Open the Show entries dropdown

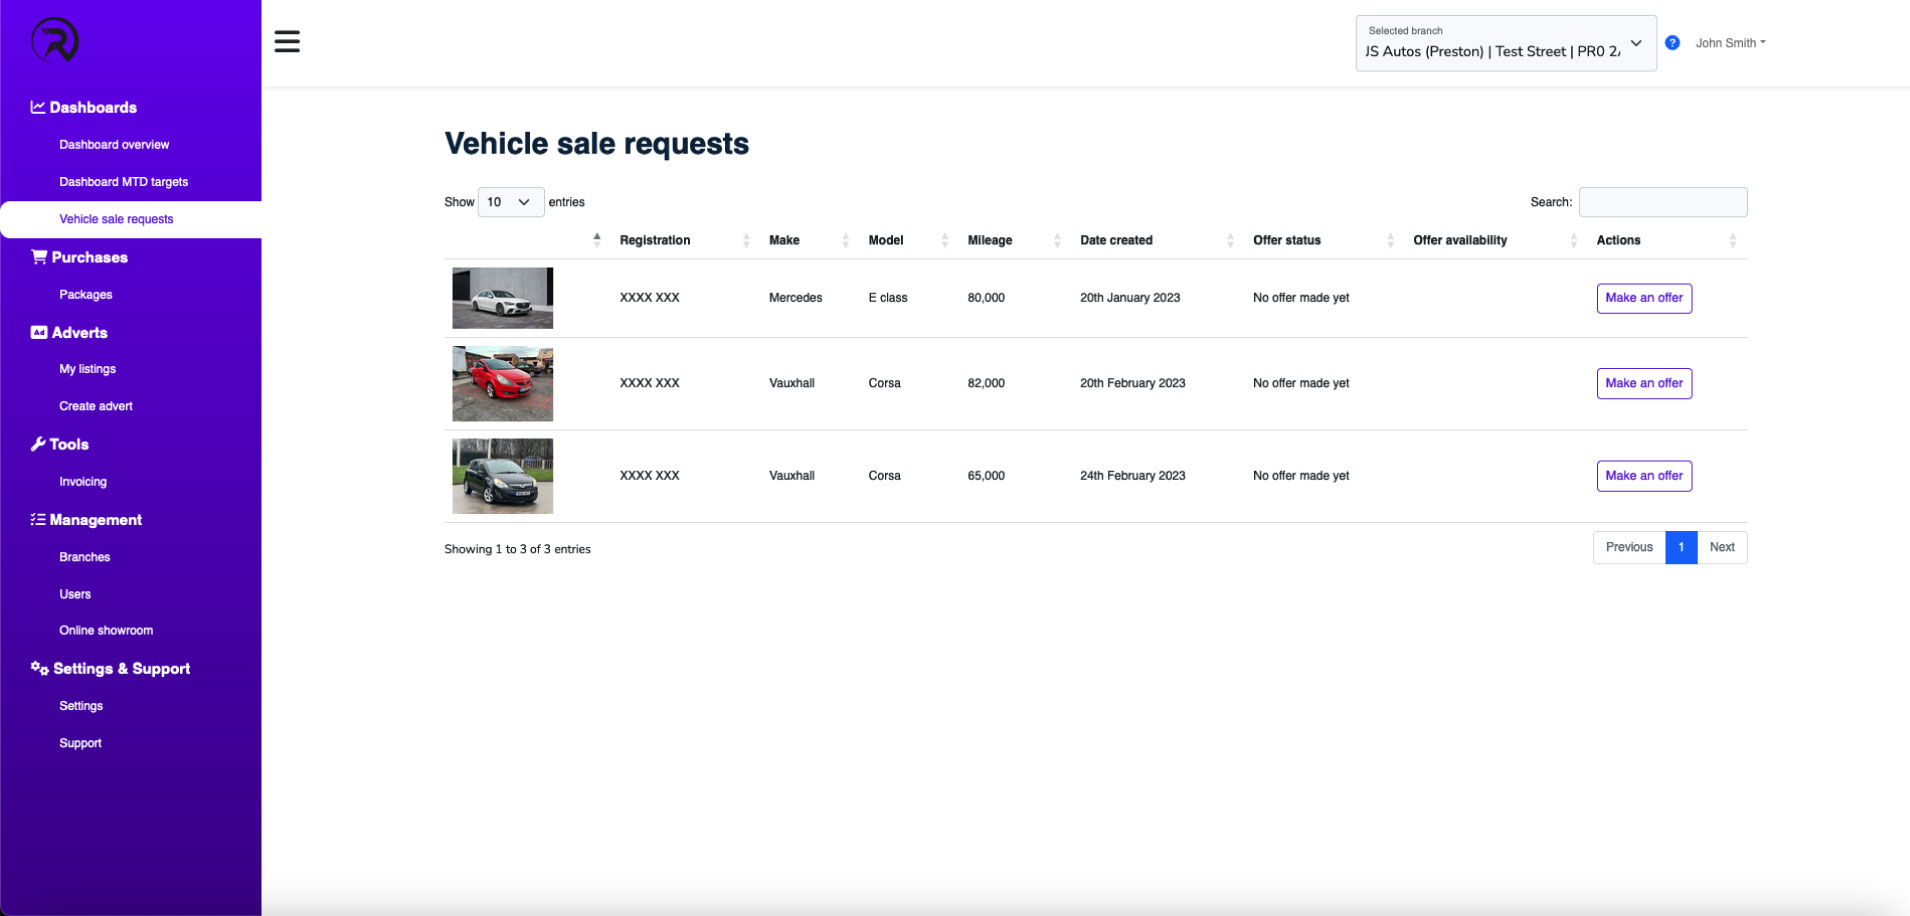click(x=510, y=202)
